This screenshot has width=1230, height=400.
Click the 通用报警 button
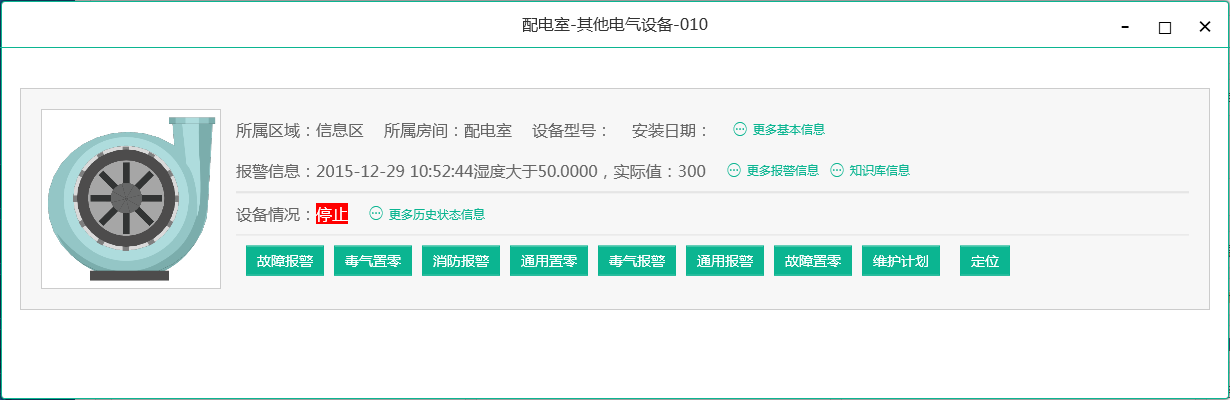(x=725, y=262)
